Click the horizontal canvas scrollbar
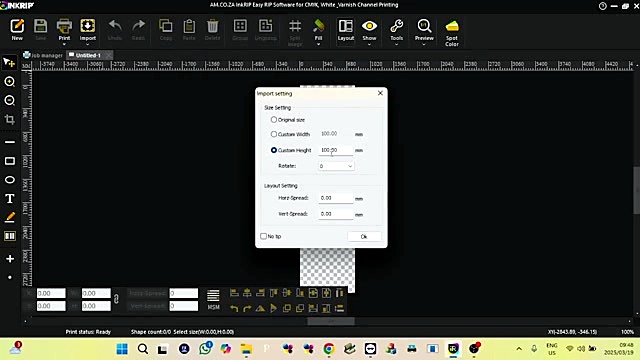 331,322
